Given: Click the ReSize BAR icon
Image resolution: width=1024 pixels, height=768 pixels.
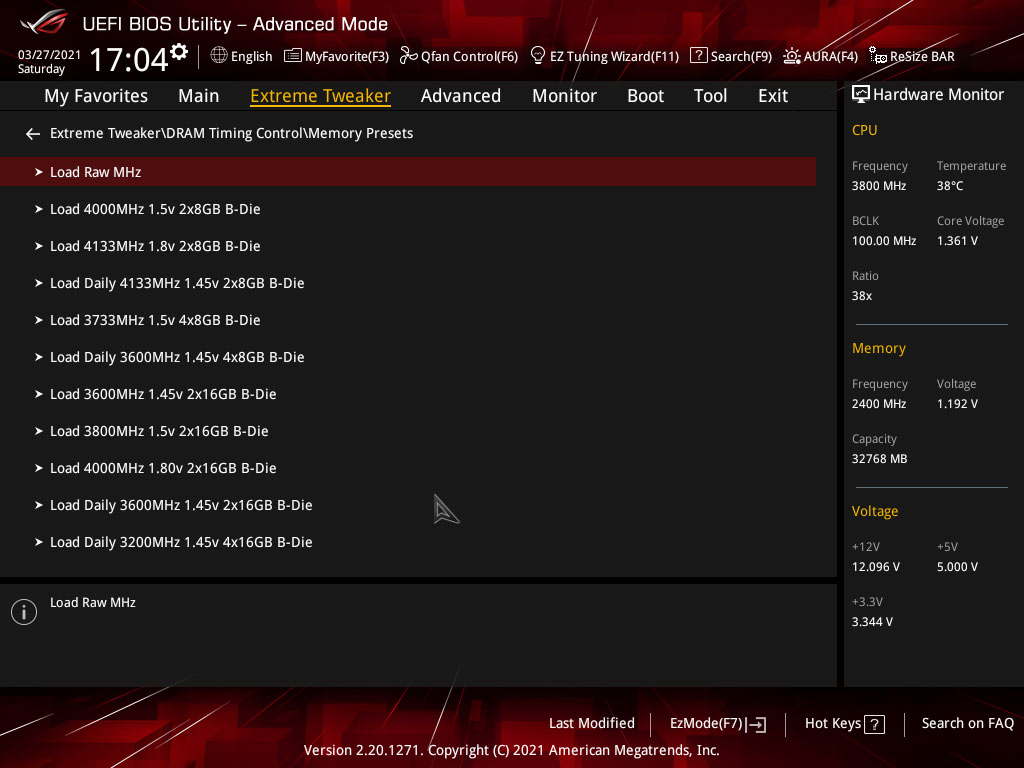Looking at the screenshot, I should 878,56.
